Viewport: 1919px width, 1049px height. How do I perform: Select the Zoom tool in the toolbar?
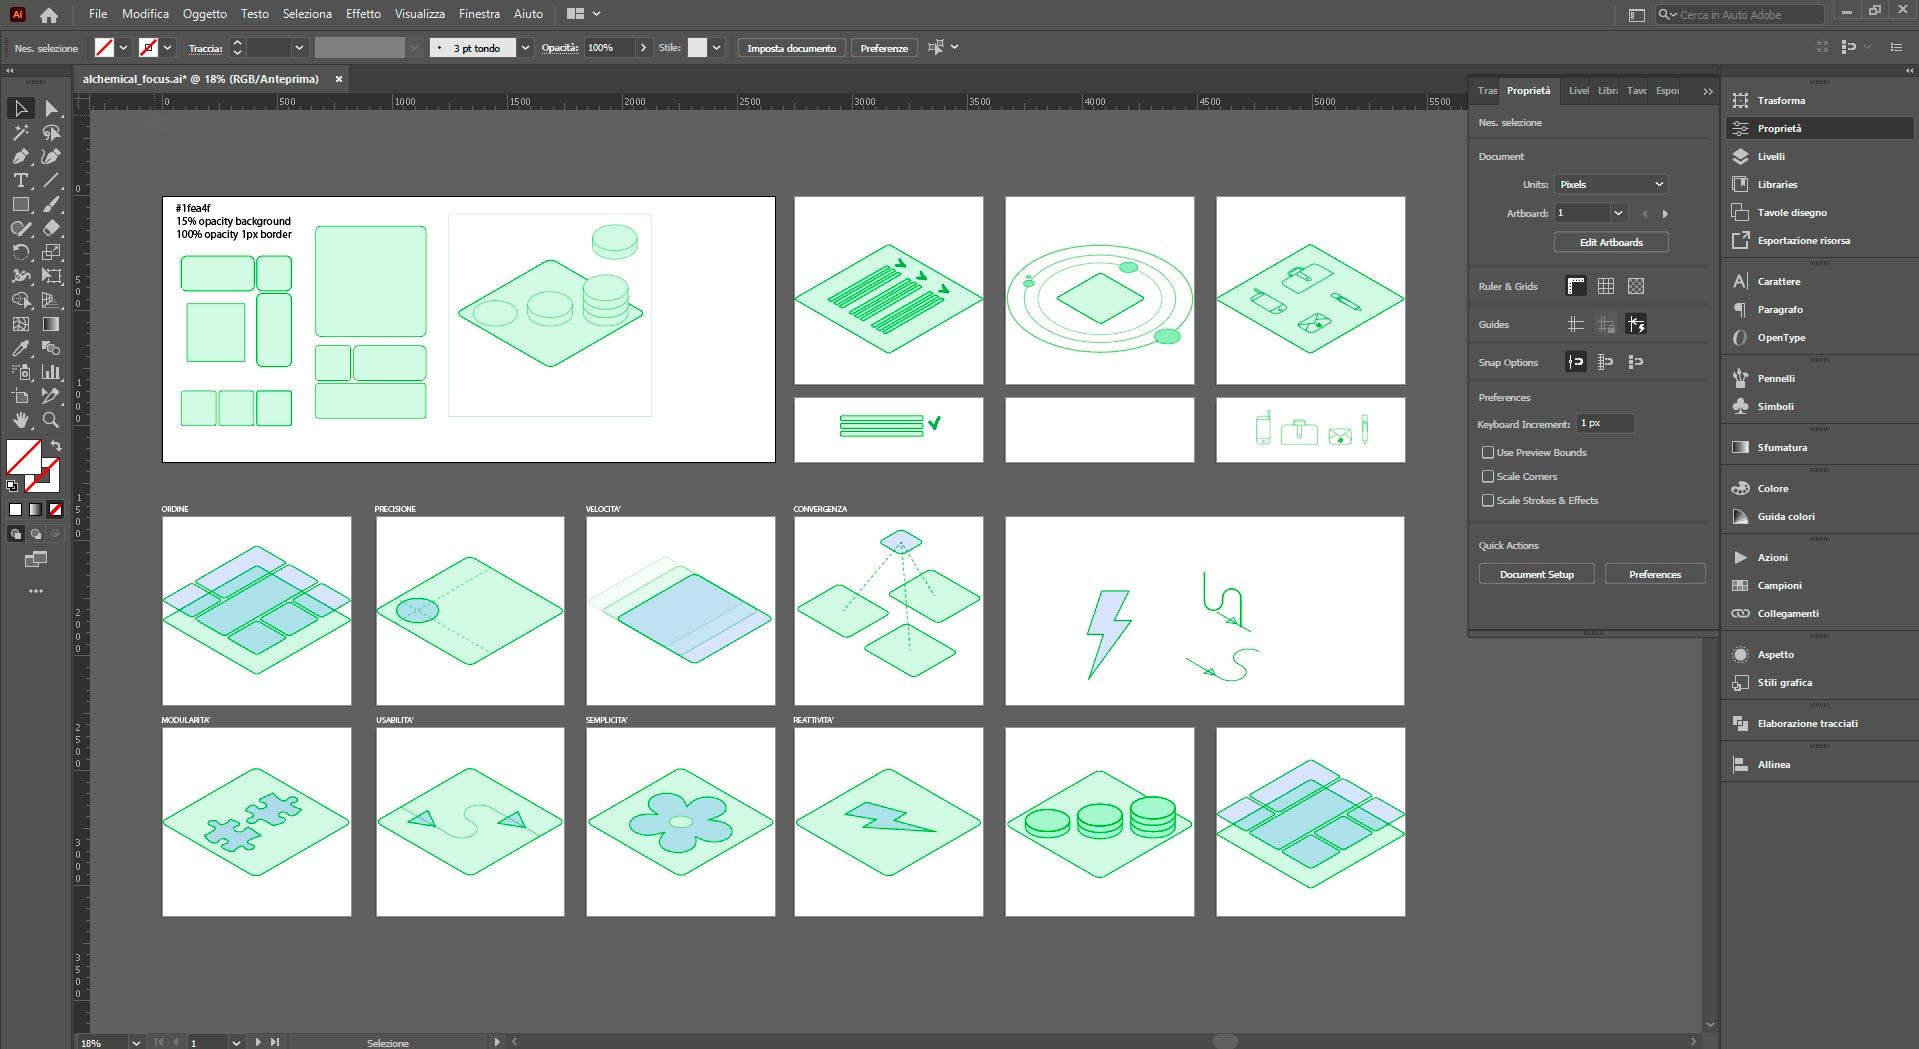50,420
